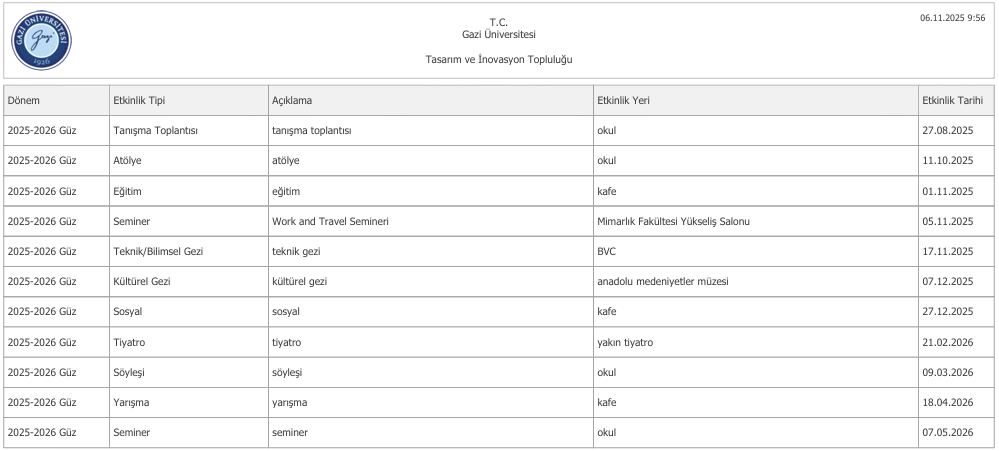
Task: Click the Söyleşi event type cell
Action: click(x=132, y=372)
